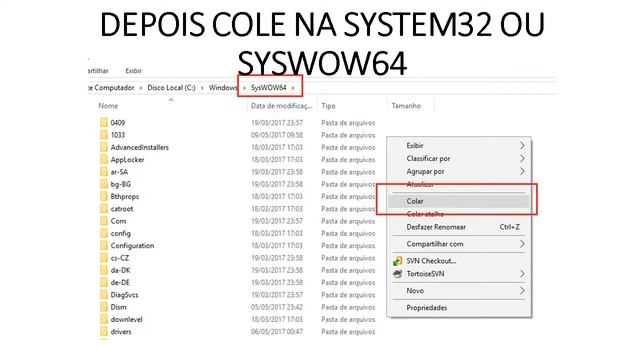
Task: Expand the TortoiseSVN submenu arrow
Action: [x=522, y=274]
